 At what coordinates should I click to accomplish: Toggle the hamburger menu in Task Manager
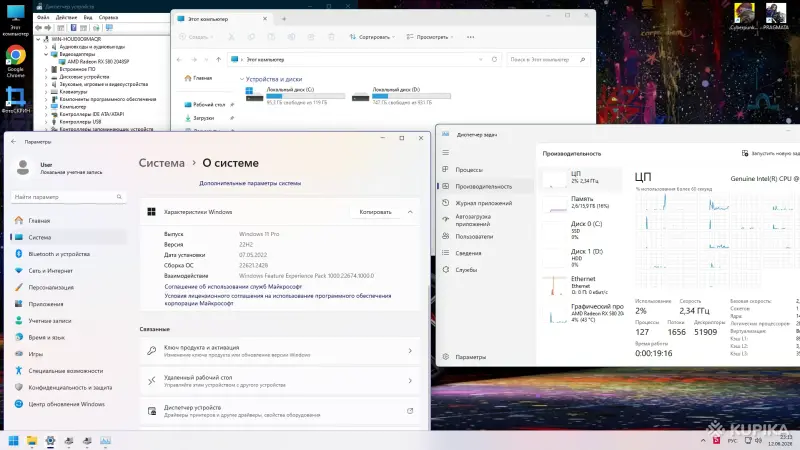[x=445, y=153]
